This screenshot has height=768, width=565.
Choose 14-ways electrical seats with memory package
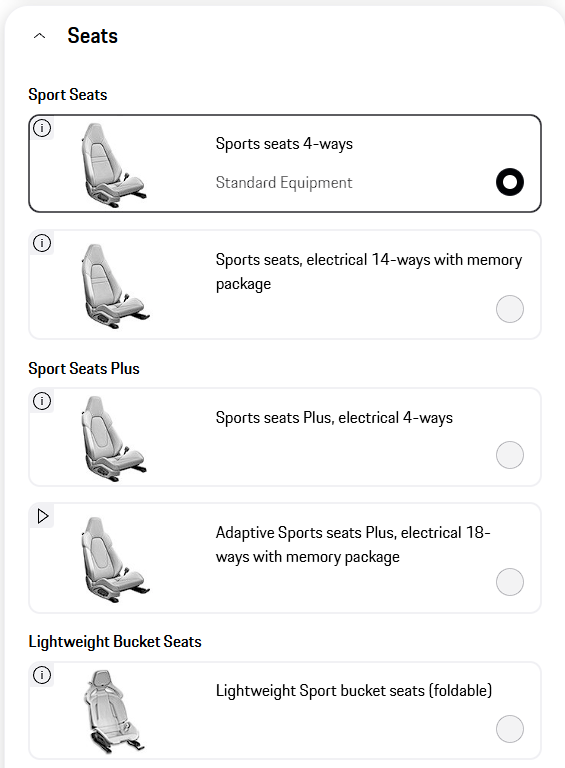[x=510, y=309]
